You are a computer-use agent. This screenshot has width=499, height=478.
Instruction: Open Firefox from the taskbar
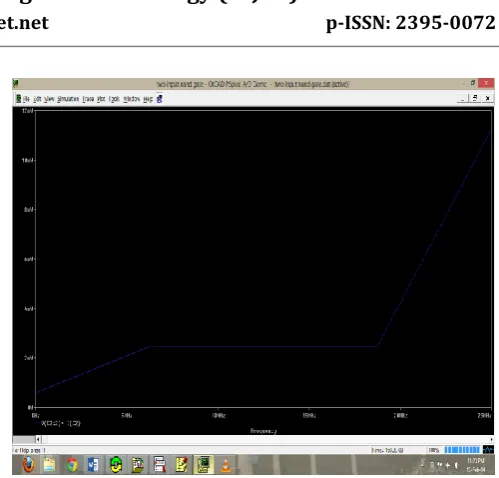click(29, 465)
